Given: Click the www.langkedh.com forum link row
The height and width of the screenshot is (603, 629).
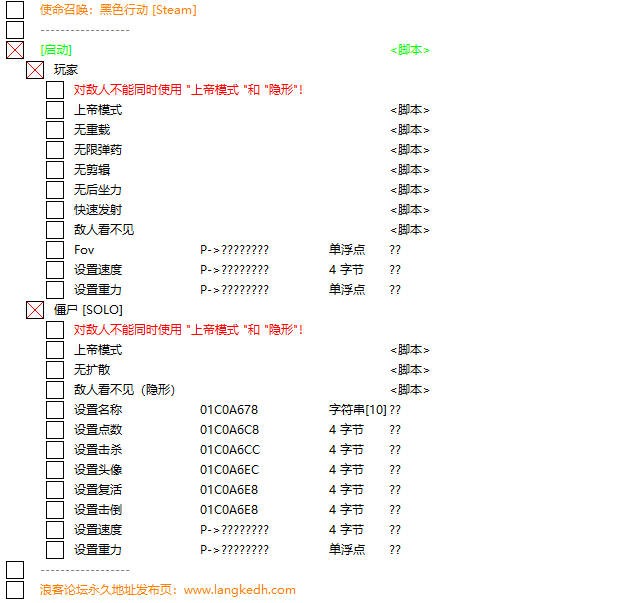Looking at the screenshot, I should (167, 590).
